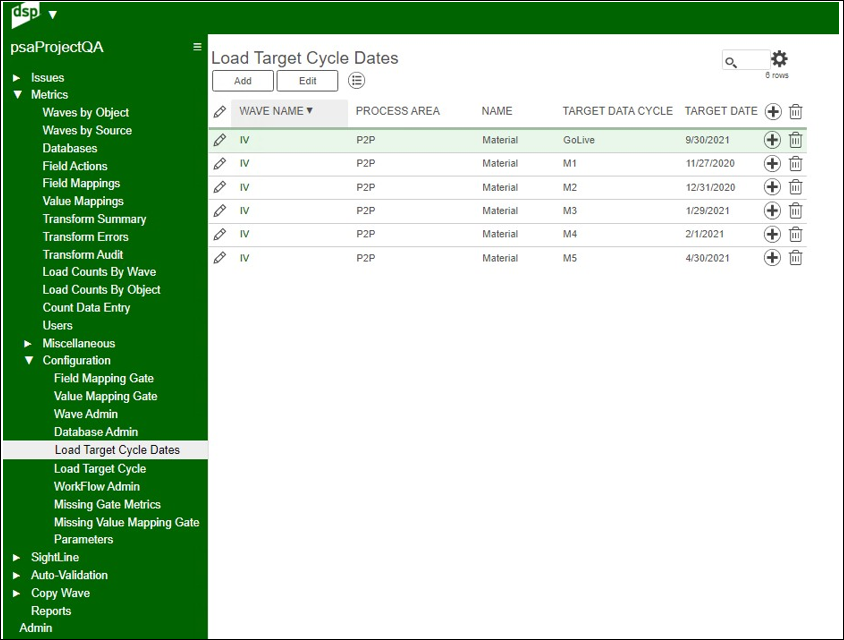Open the dropdown arrow beside dsp logo

tap(52, 15)
